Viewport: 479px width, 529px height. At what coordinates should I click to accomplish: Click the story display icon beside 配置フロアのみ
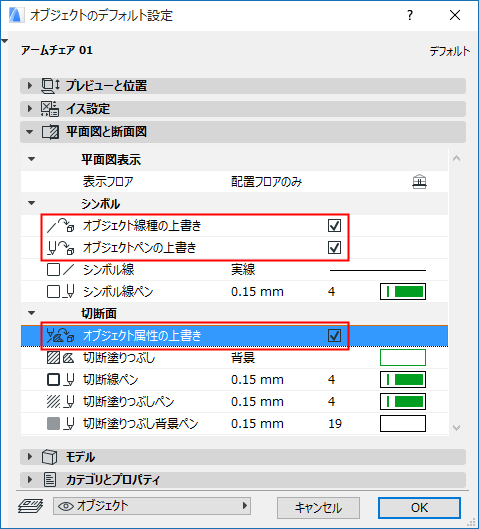pyautogui.click(x=419, y=182)
